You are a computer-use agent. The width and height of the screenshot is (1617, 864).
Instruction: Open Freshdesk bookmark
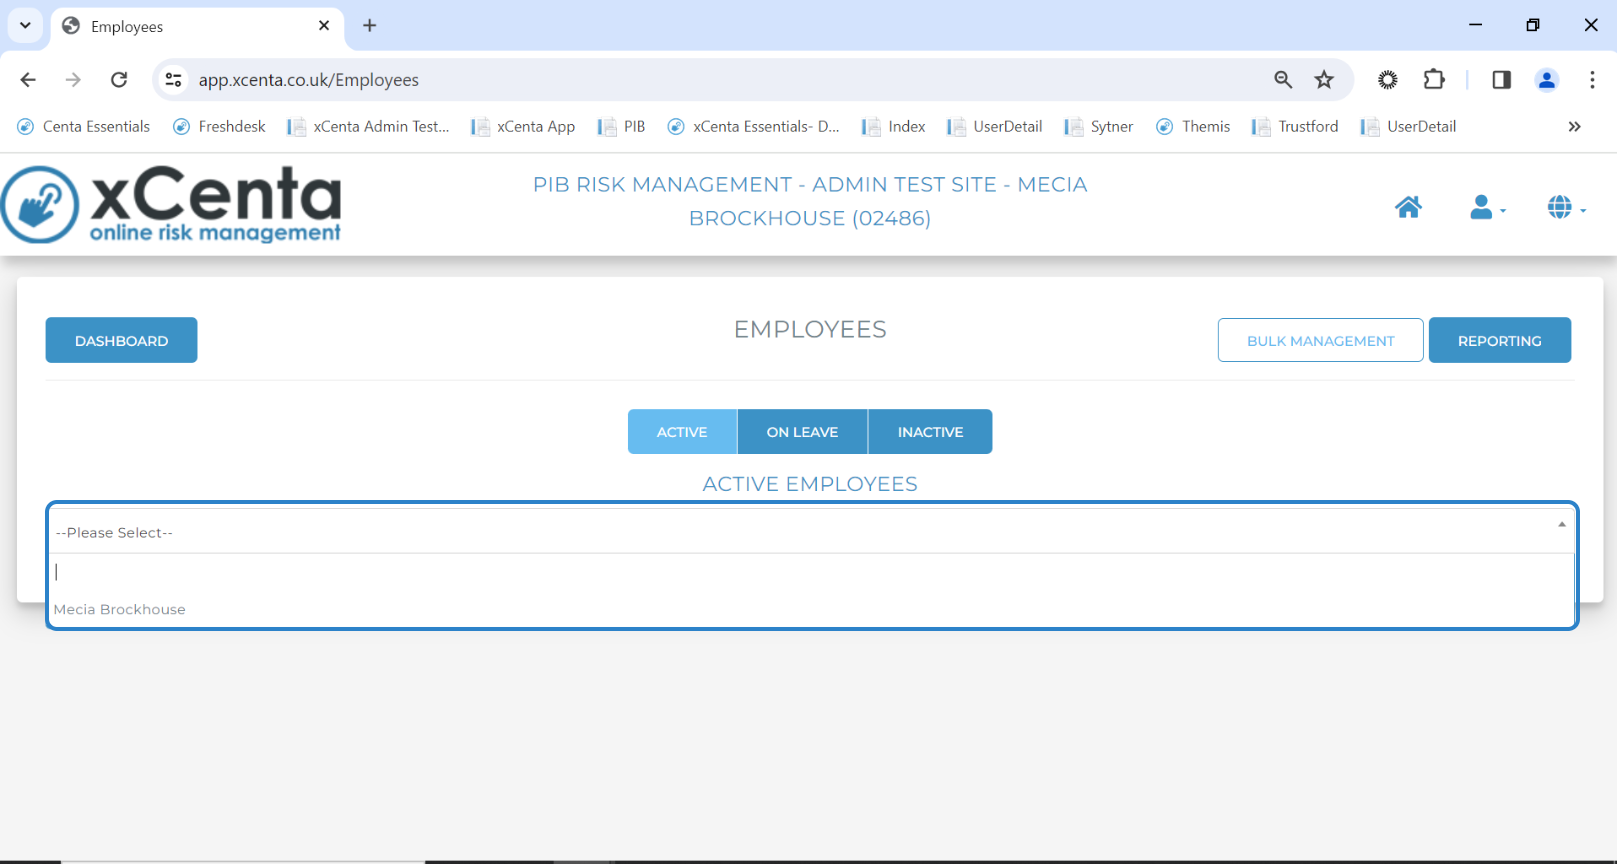[219, 127]
